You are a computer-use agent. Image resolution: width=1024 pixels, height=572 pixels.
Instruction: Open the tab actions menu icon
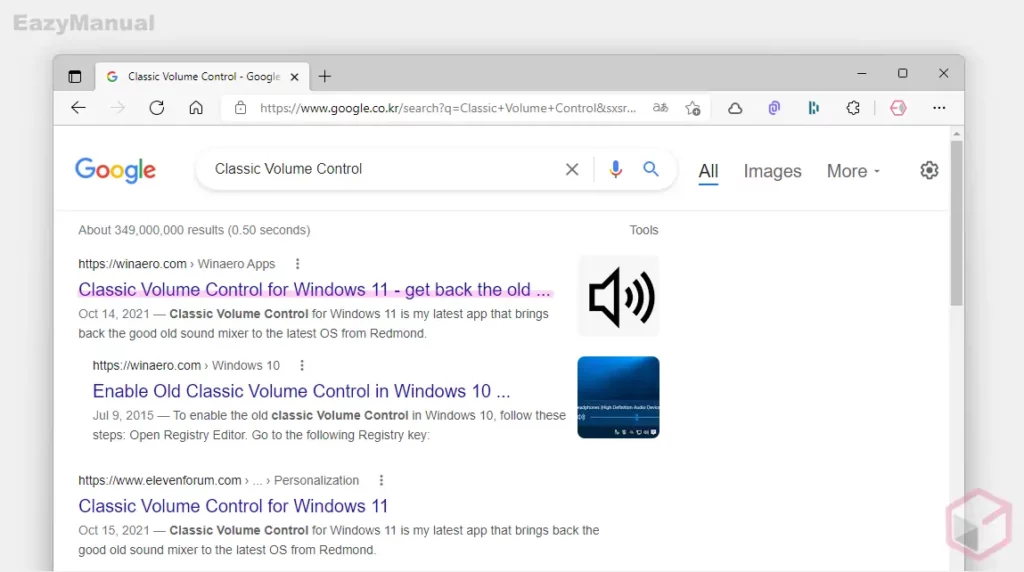(75, 76)
